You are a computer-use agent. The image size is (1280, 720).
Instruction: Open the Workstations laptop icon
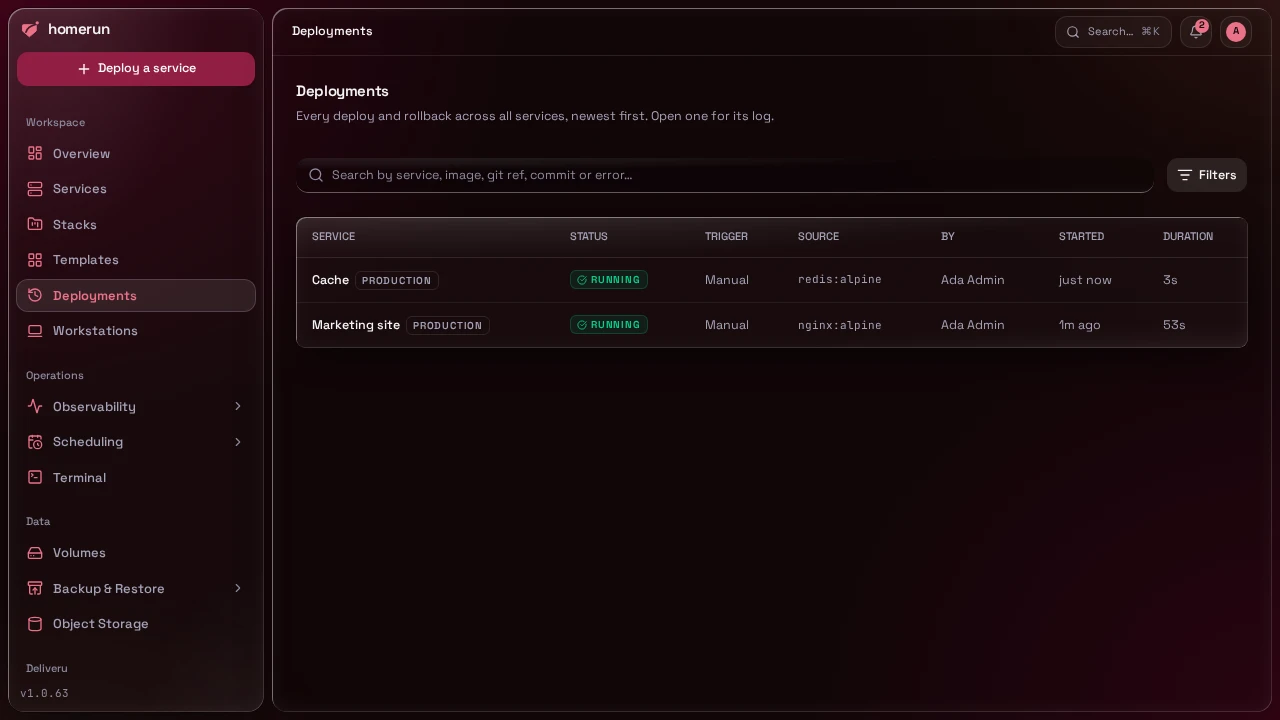[35, 331]
